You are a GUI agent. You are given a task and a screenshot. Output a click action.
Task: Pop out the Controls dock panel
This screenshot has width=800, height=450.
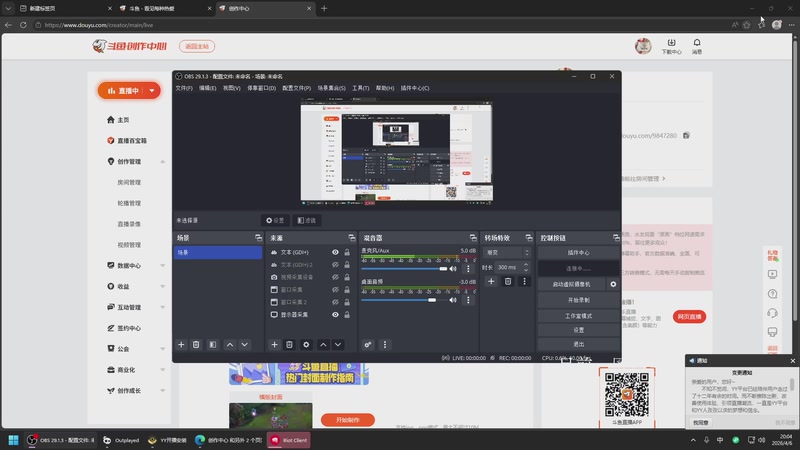tap(616, 238)
